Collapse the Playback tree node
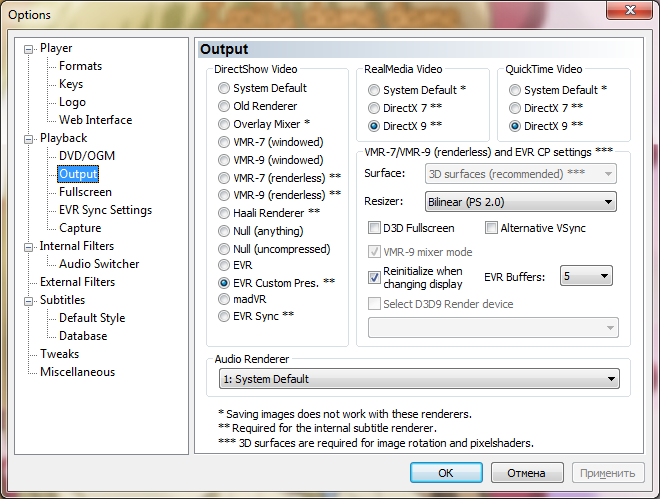The width and height of the screenshot is (660, 499). [30, 138]
